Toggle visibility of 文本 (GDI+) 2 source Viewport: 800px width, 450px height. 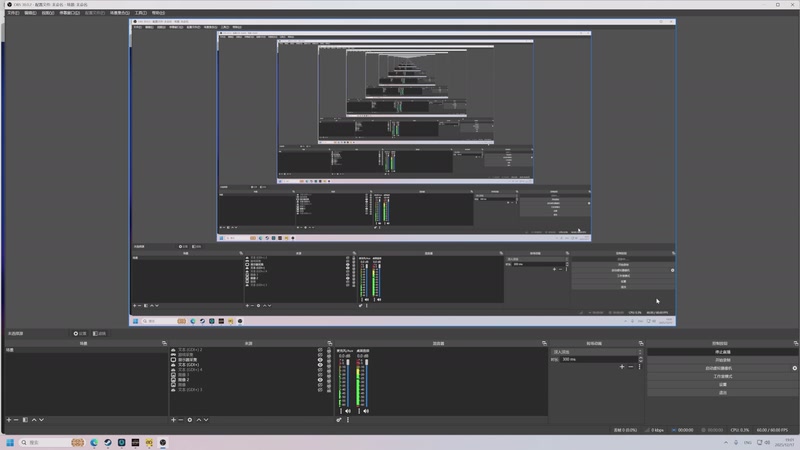(320, 350)
